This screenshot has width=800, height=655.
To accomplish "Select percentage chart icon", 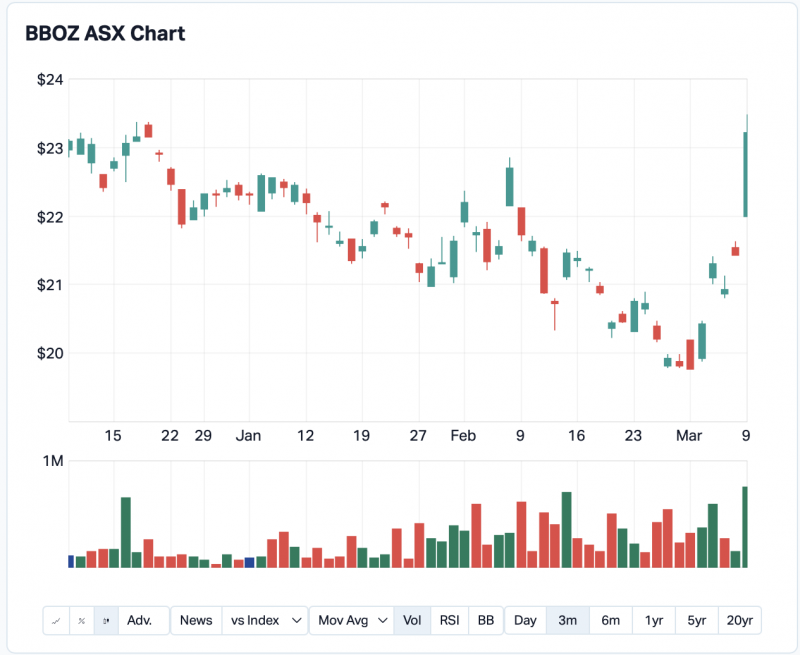I will pos(81,621).
